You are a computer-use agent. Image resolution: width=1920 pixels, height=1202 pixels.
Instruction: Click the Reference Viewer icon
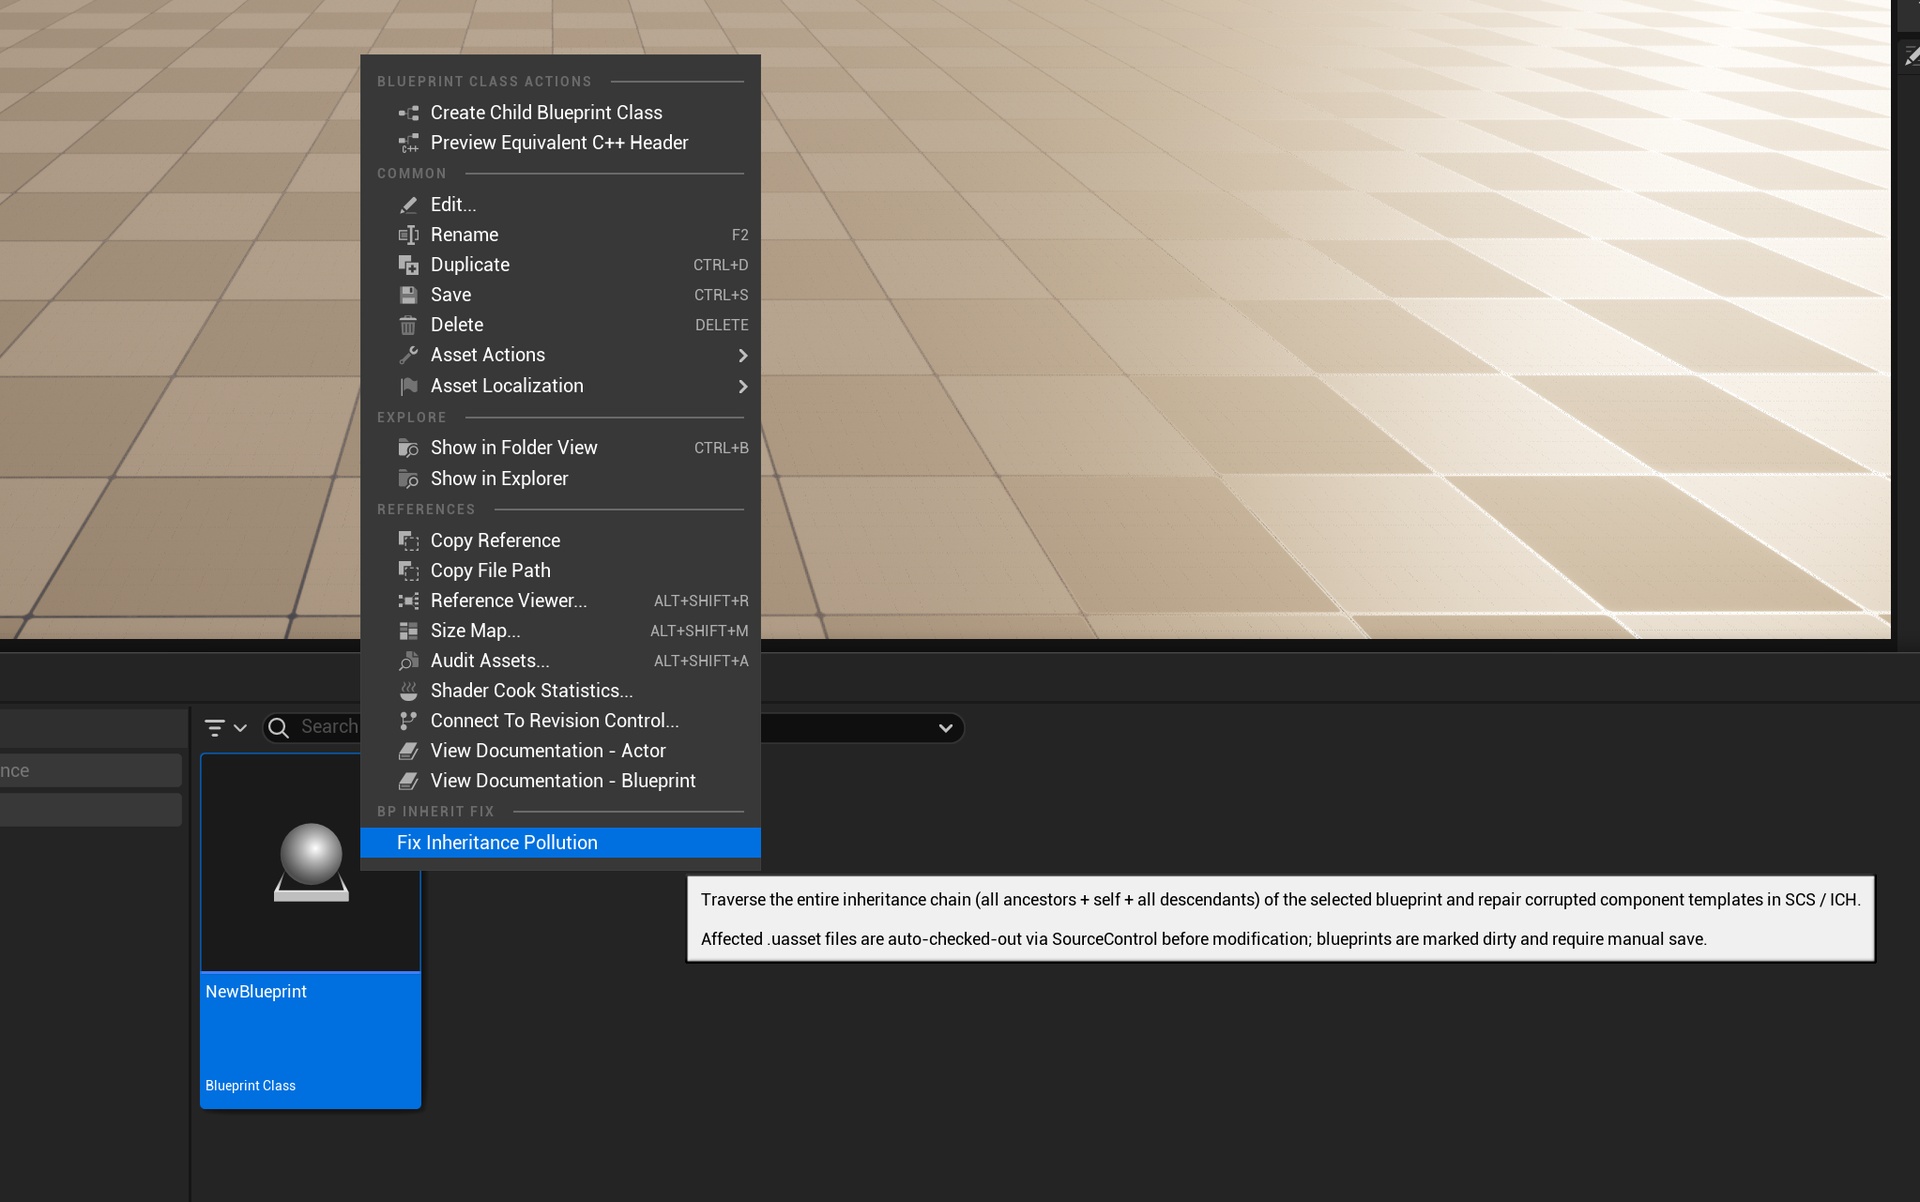409,601
